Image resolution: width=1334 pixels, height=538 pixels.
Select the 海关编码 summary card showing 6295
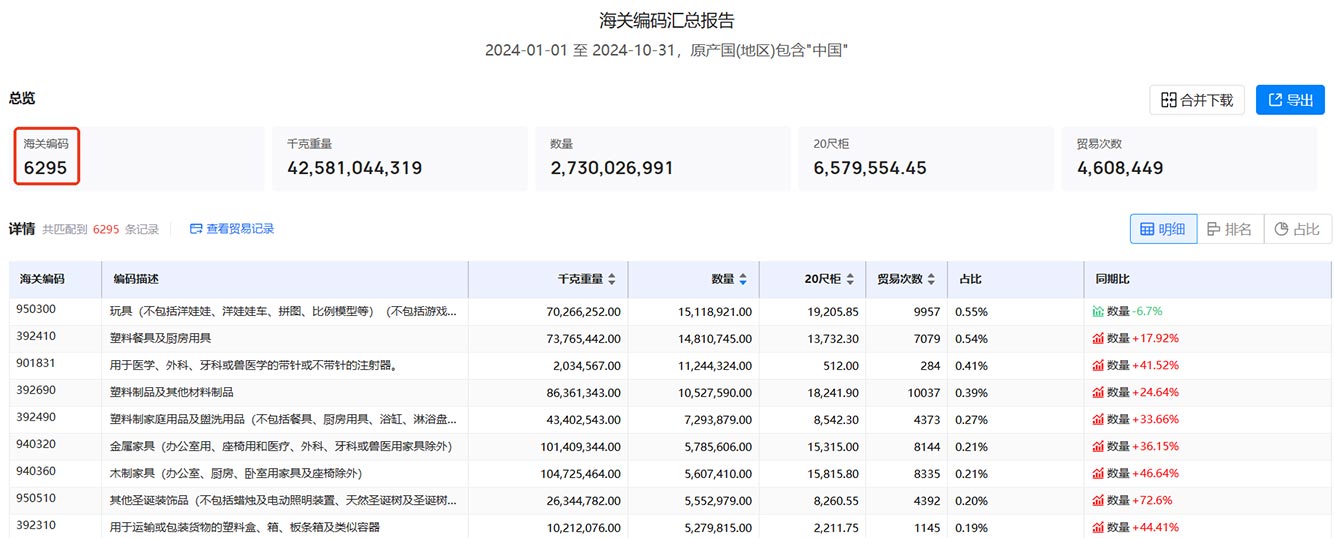(47, 157)
